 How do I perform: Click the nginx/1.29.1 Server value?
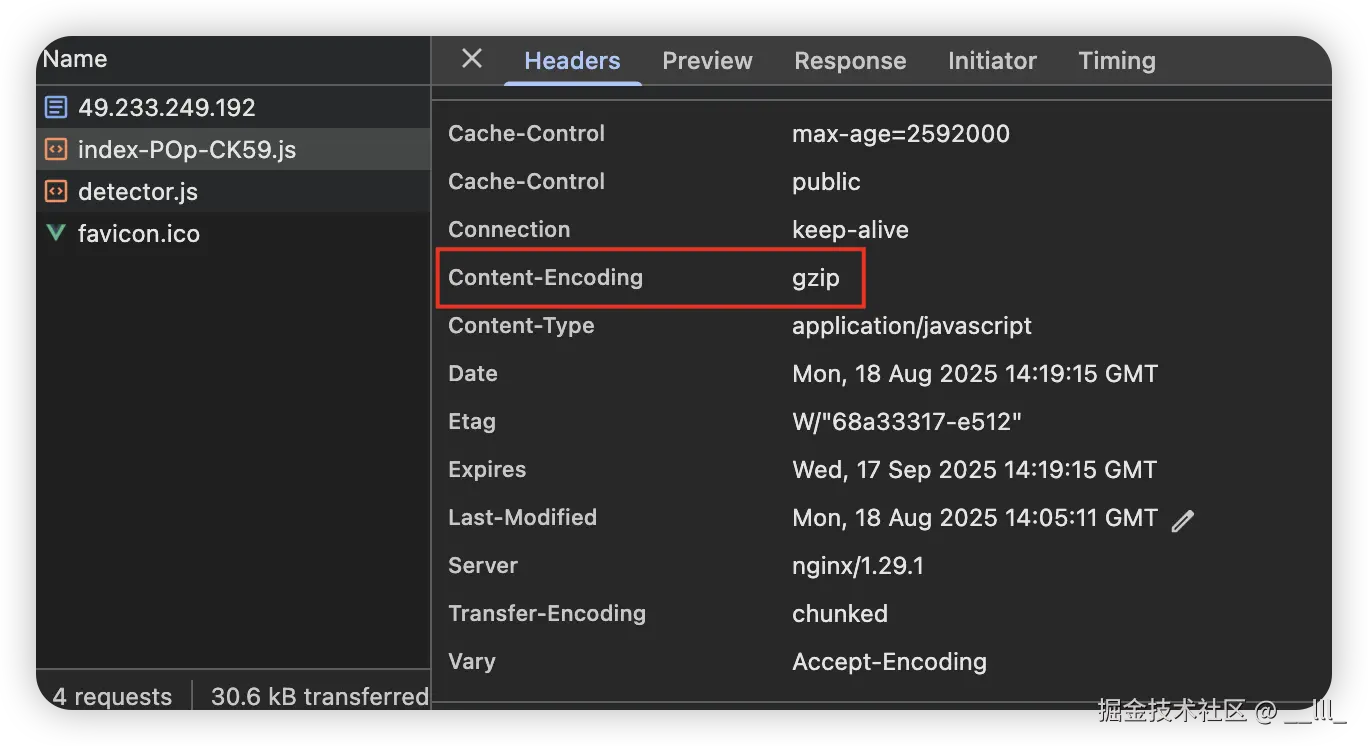[858, 566]
